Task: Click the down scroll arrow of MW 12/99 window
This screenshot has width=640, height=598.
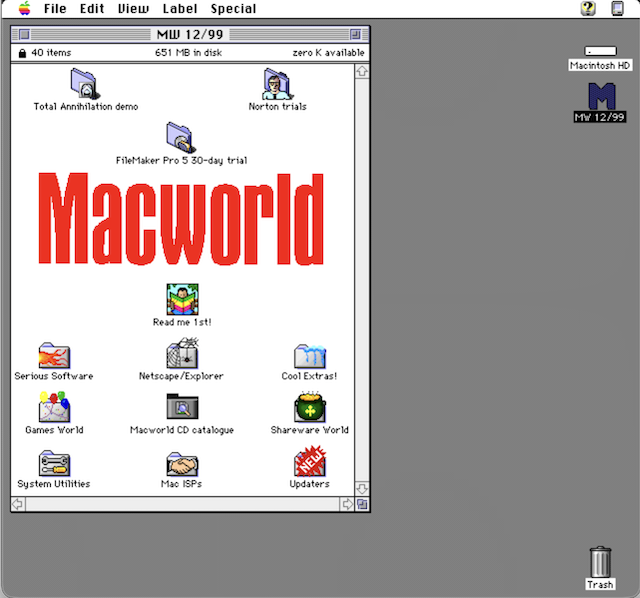Action: (x=362, y=489)
